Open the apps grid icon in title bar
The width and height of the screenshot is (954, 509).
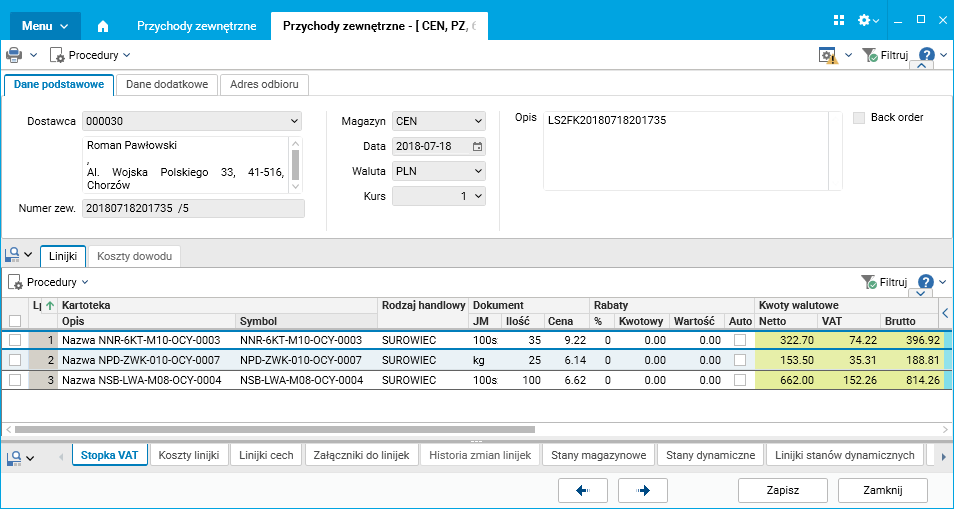pyautogui.click(x=839, y=20)
